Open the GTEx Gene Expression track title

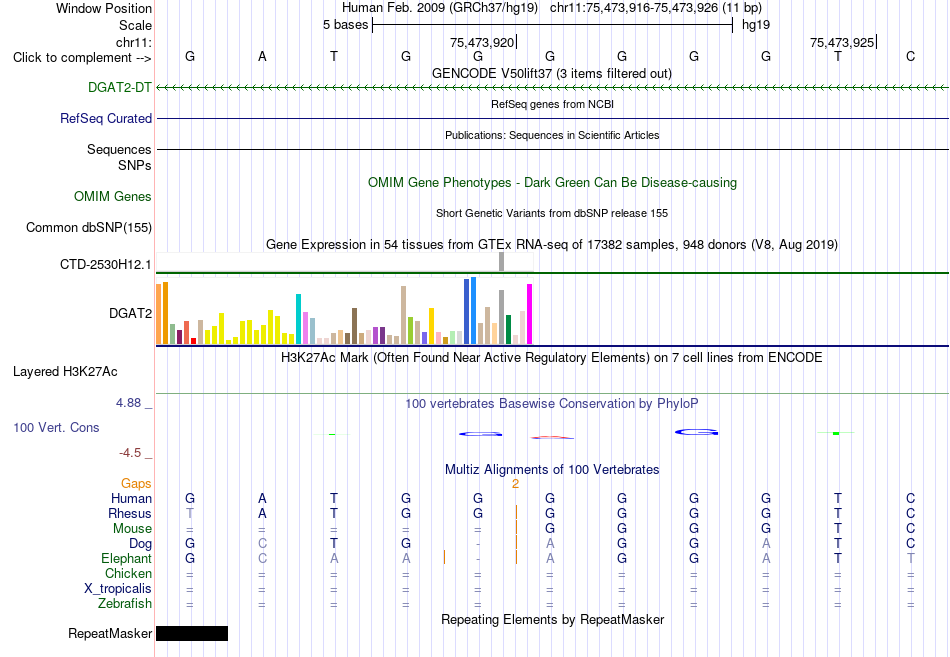(x=552, y=244)
